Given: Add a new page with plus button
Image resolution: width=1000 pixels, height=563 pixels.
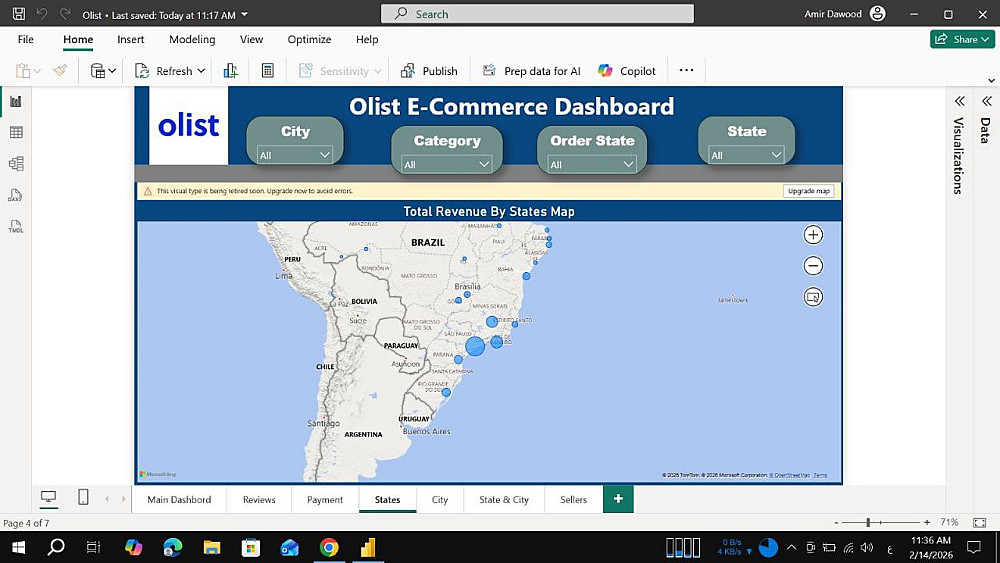Looking at the screenshot, I should pos(618,499).
